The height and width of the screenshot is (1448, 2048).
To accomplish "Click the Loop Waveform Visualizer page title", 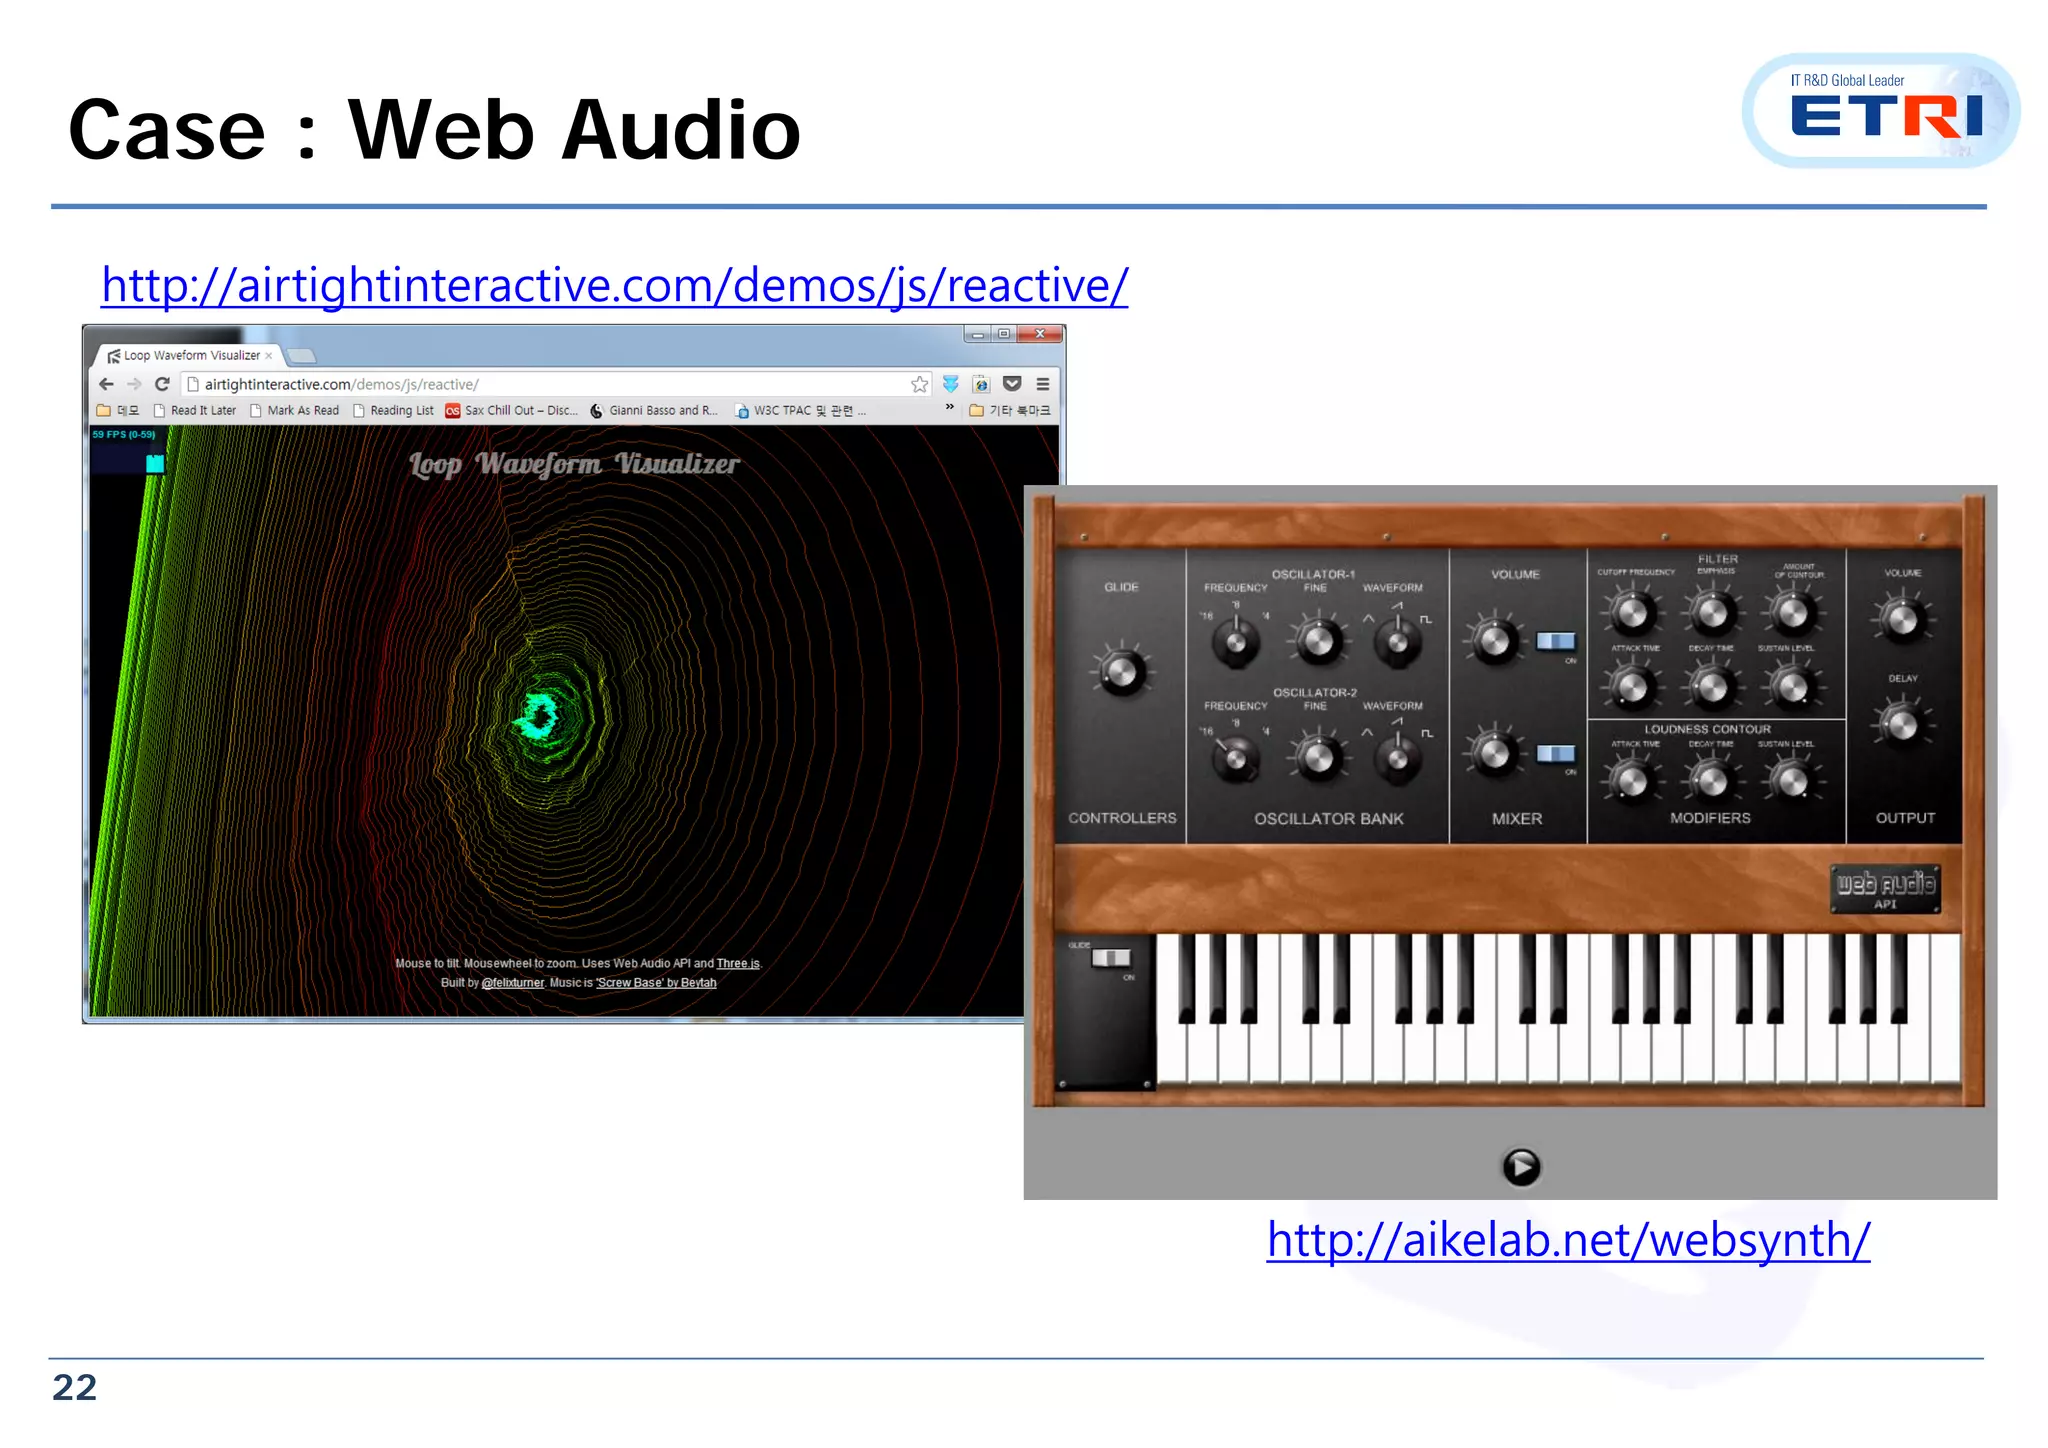I will coord(574,464).
